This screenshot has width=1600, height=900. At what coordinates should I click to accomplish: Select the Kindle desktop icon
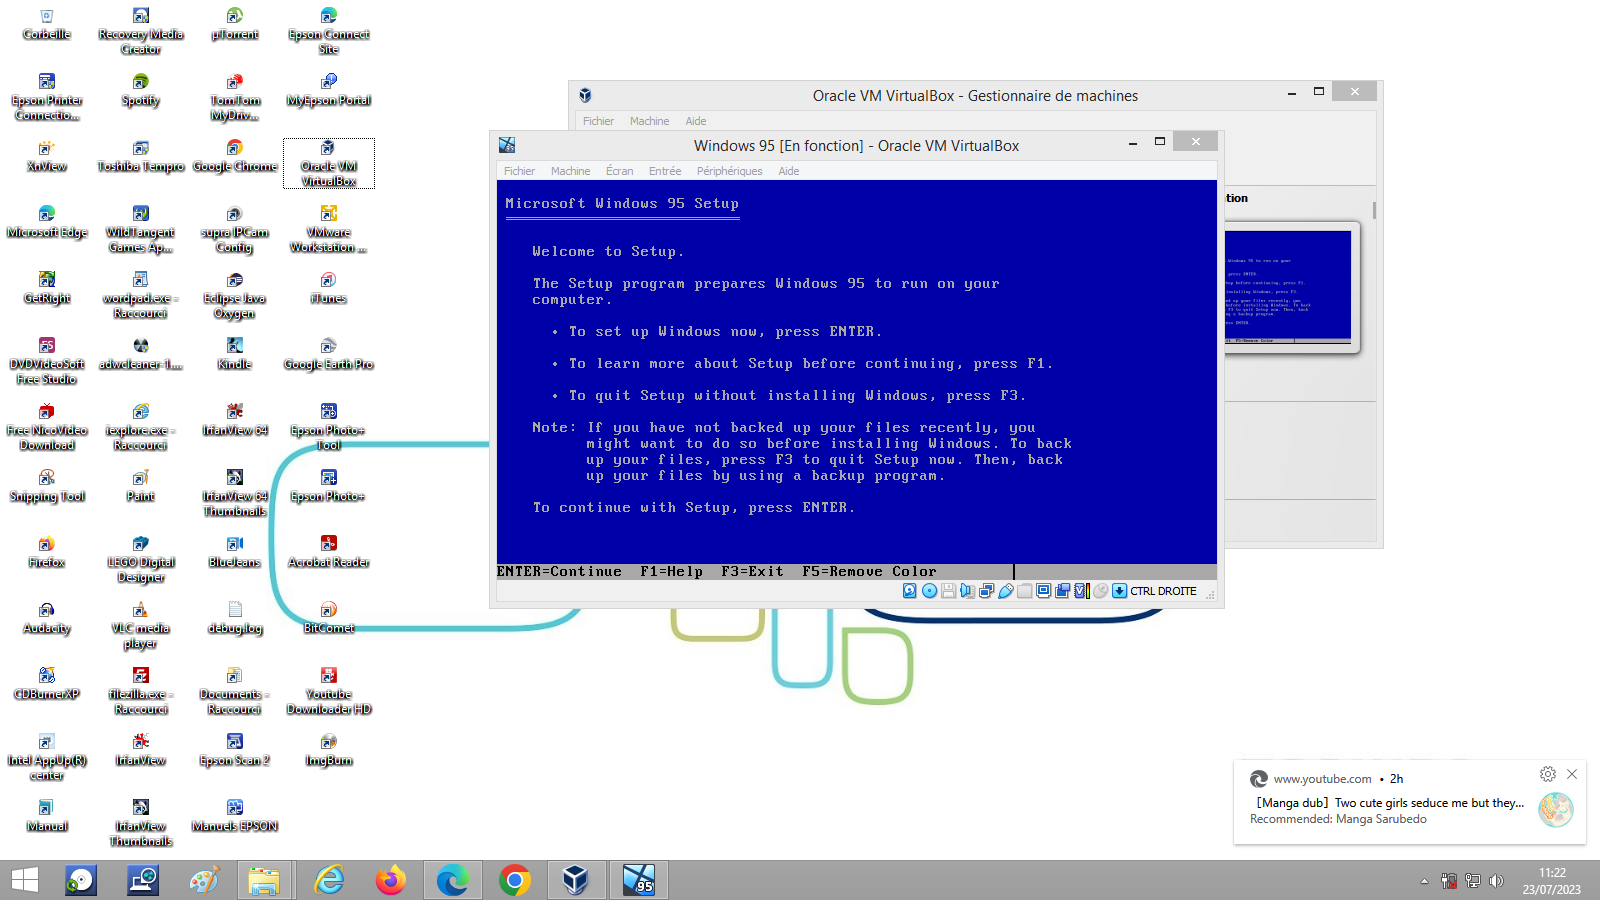[235, 355]
